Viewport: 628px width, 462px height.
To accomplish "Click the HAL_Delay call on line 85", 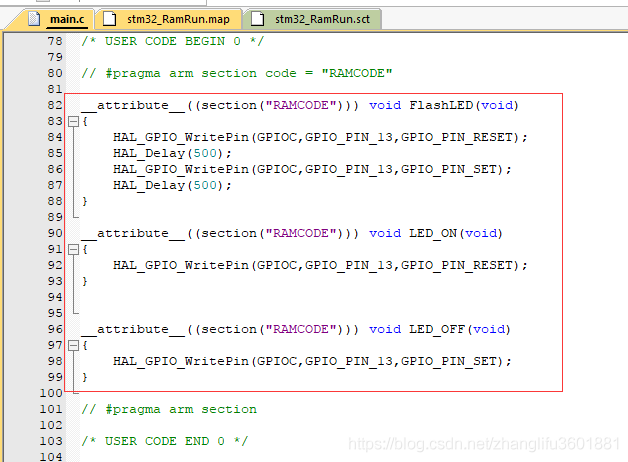I will pyautogui.click(x=172, y=153).
